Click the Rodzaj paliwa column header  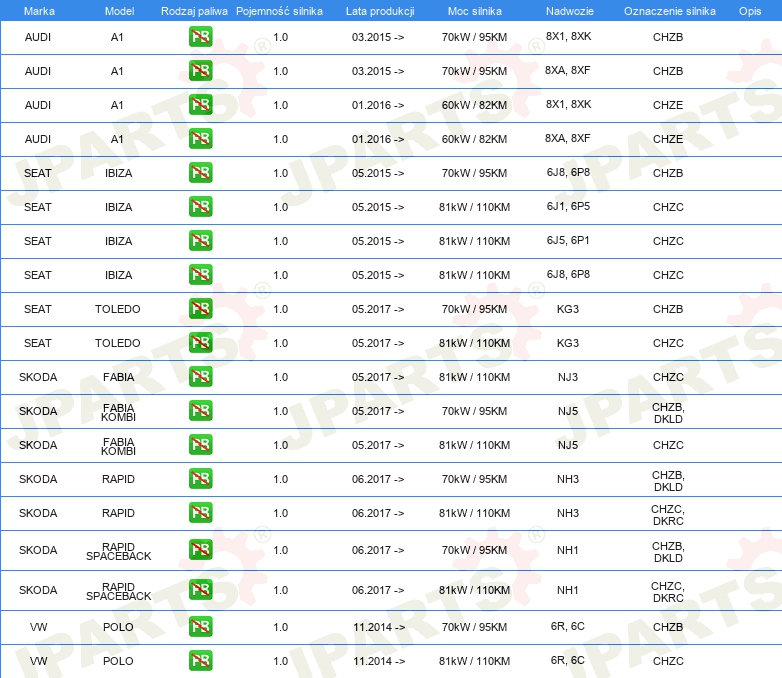[x=193, y=10]
